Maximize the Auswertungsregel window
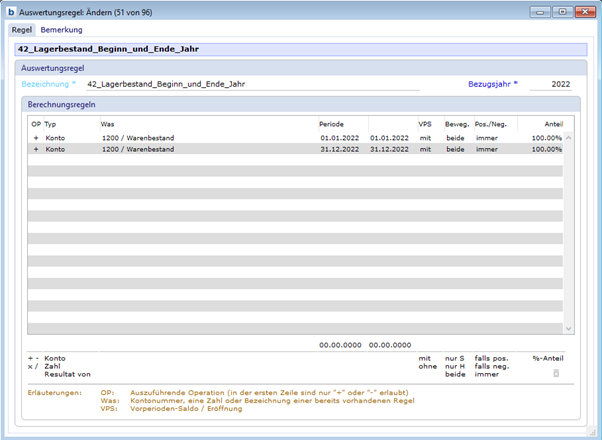Viewport: 602px width, 440px height. point(562,11)
